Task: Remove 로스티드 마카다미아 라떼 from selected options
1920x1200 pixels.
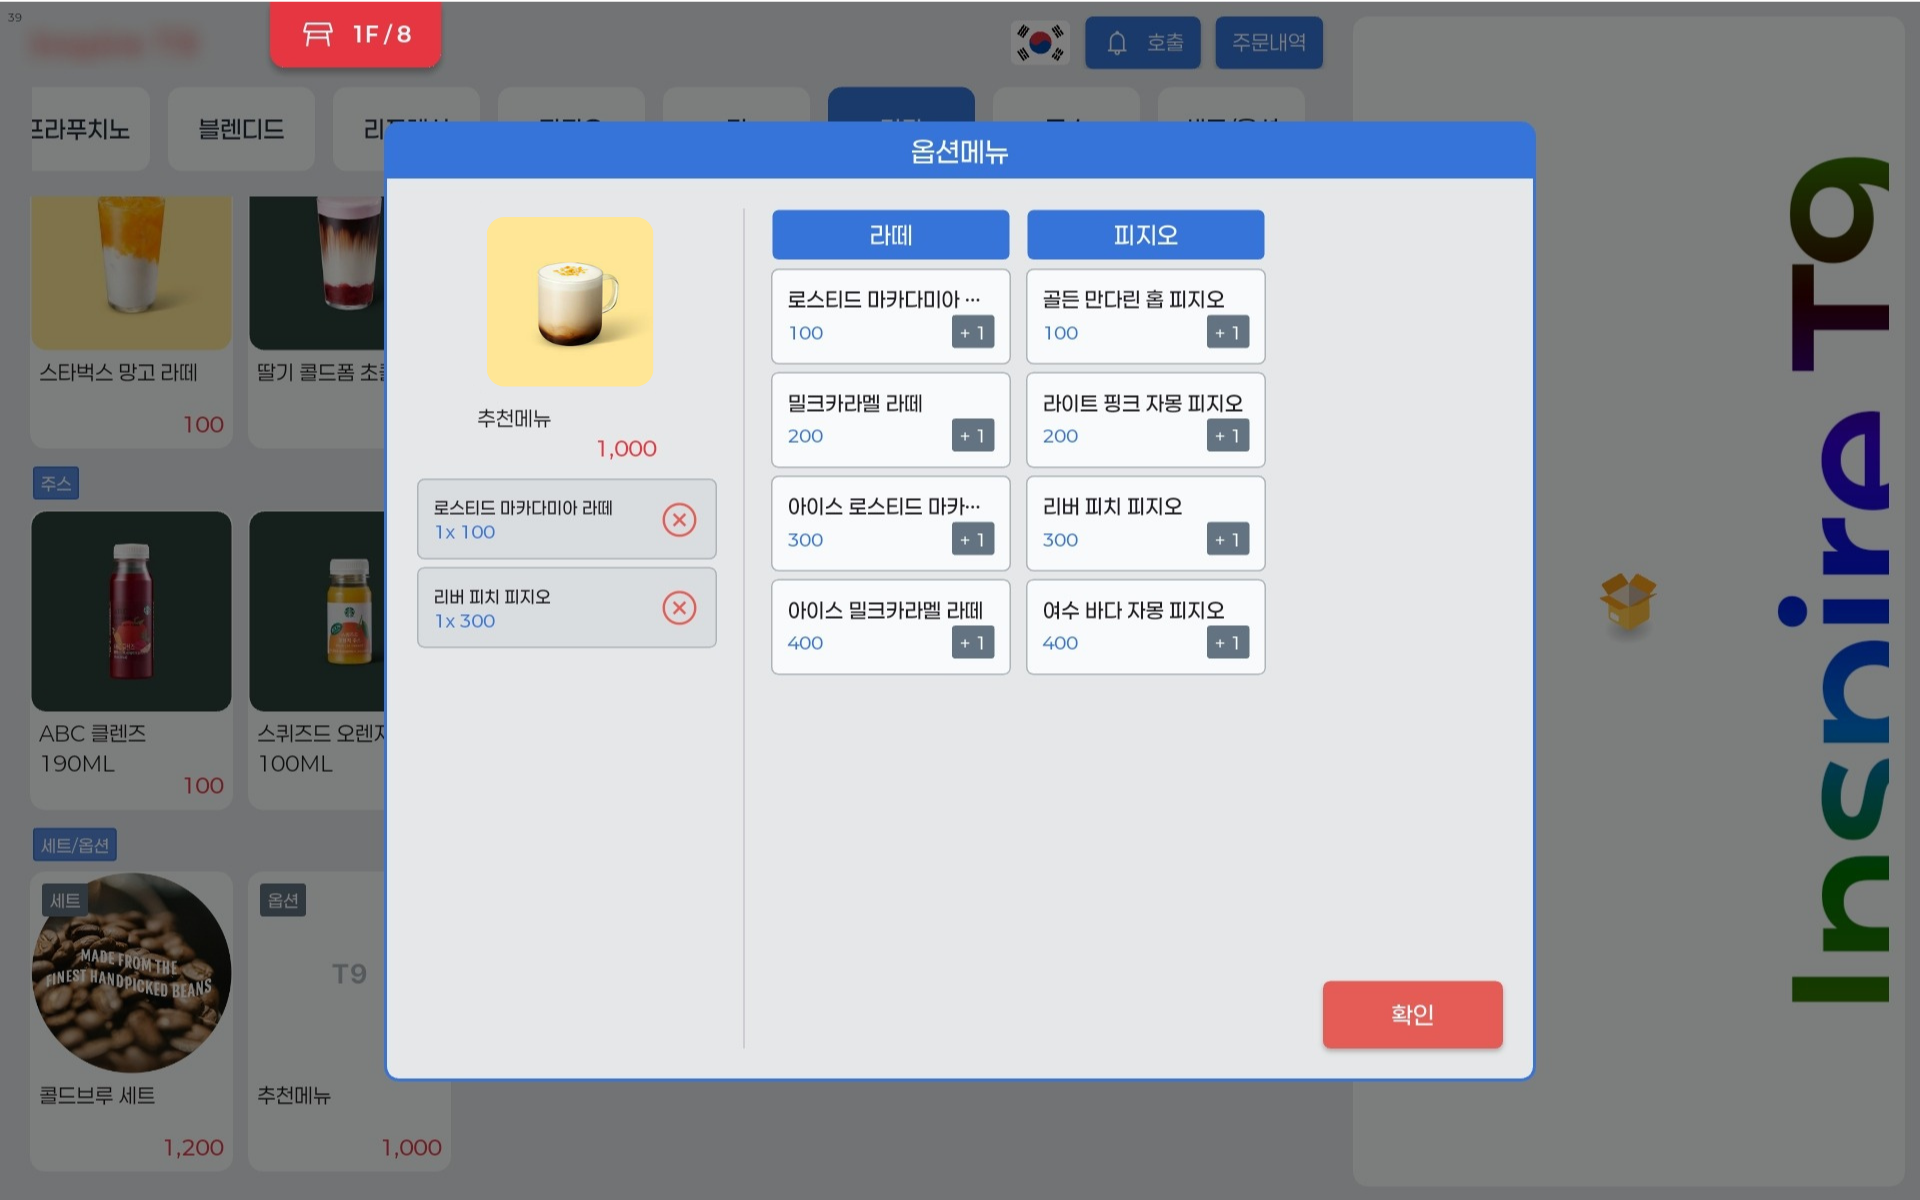Action: 679,519
